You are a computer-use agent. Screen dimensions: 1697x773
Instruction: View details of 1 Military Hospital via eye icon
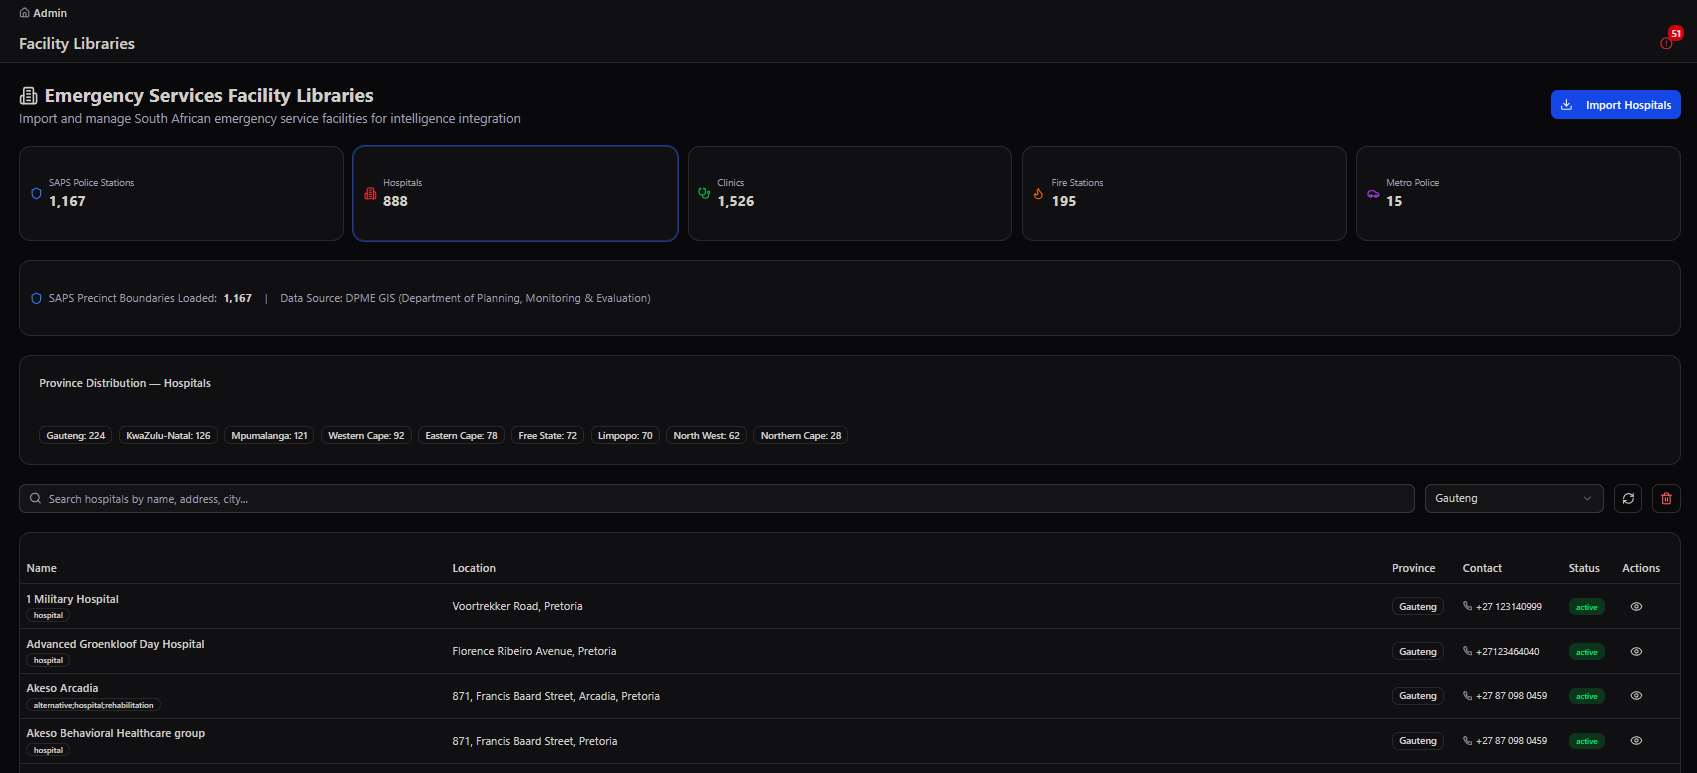(1636, 606)
